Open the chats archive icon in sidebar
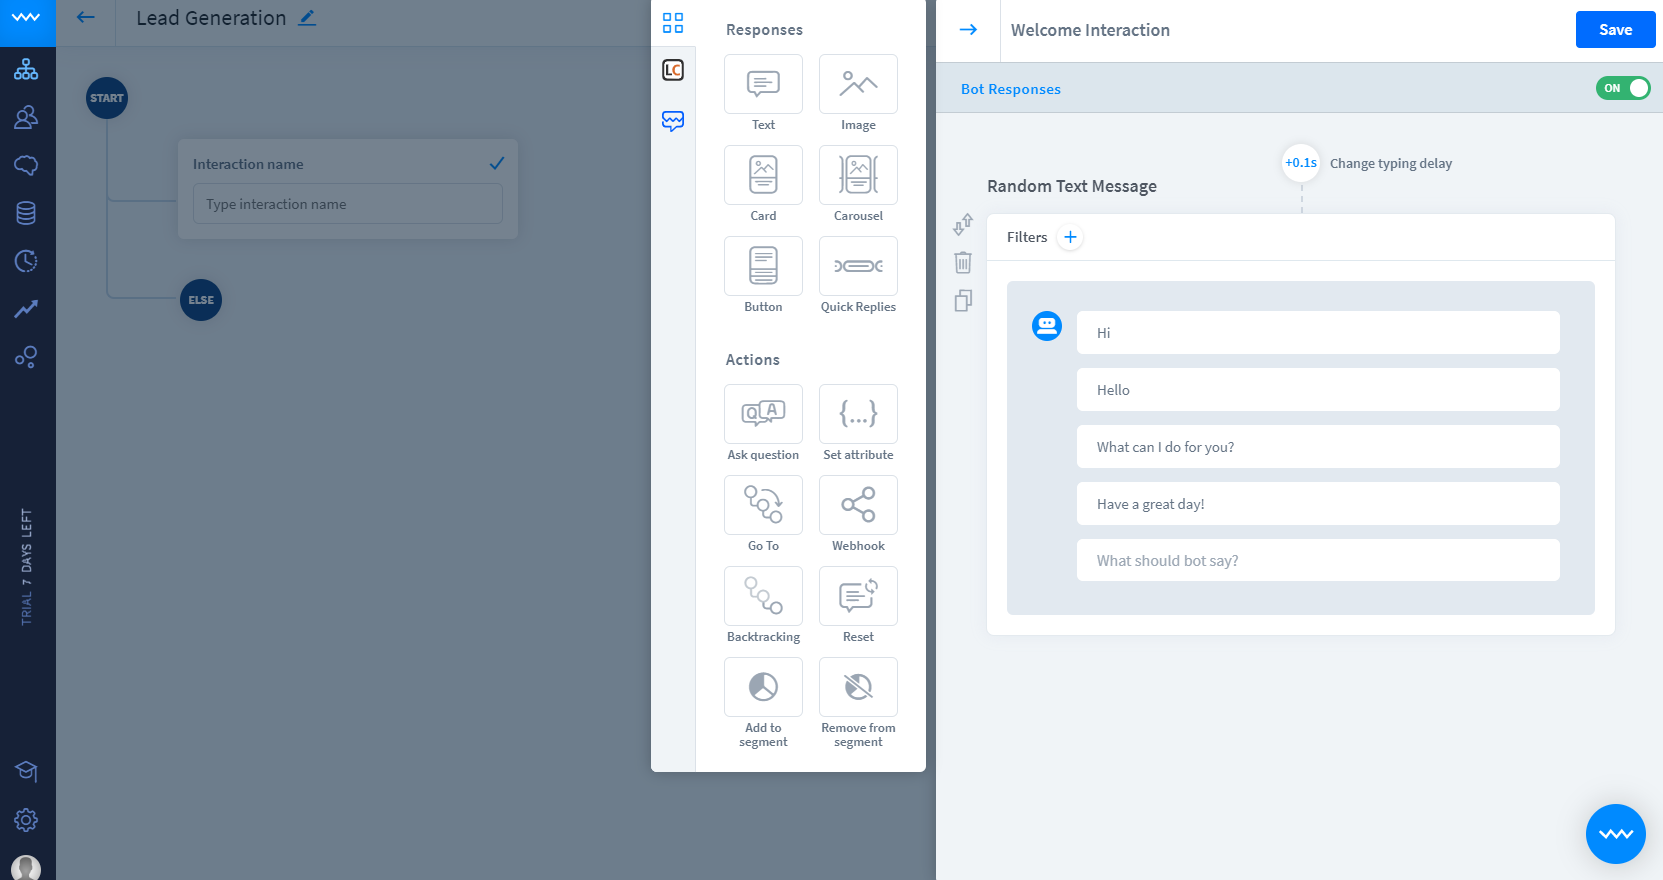This screenshot has width=1663, height=880. point(26,165)
